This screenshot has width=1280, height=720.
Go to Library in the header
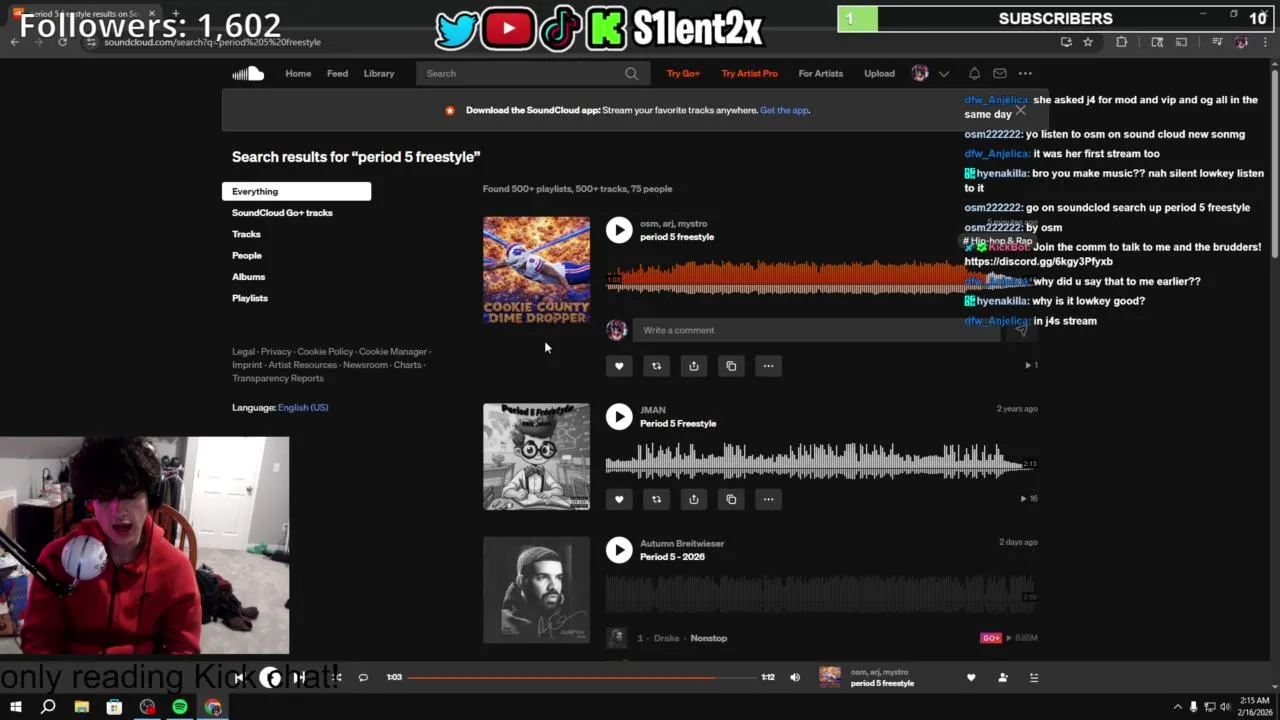[379, 73]
